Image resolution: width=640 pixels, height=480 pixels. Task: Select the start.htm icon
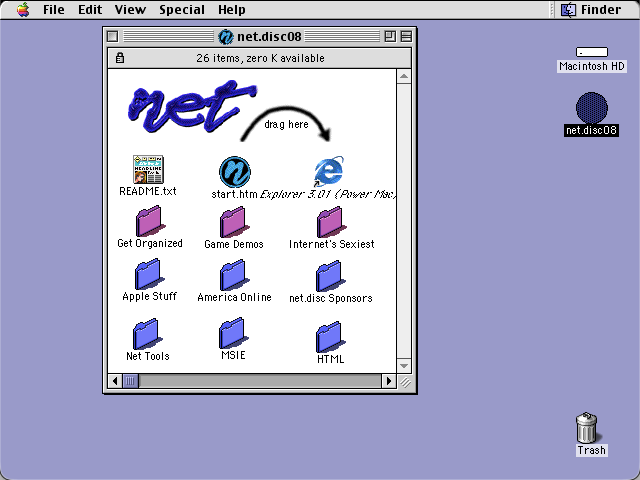[235, 172]
